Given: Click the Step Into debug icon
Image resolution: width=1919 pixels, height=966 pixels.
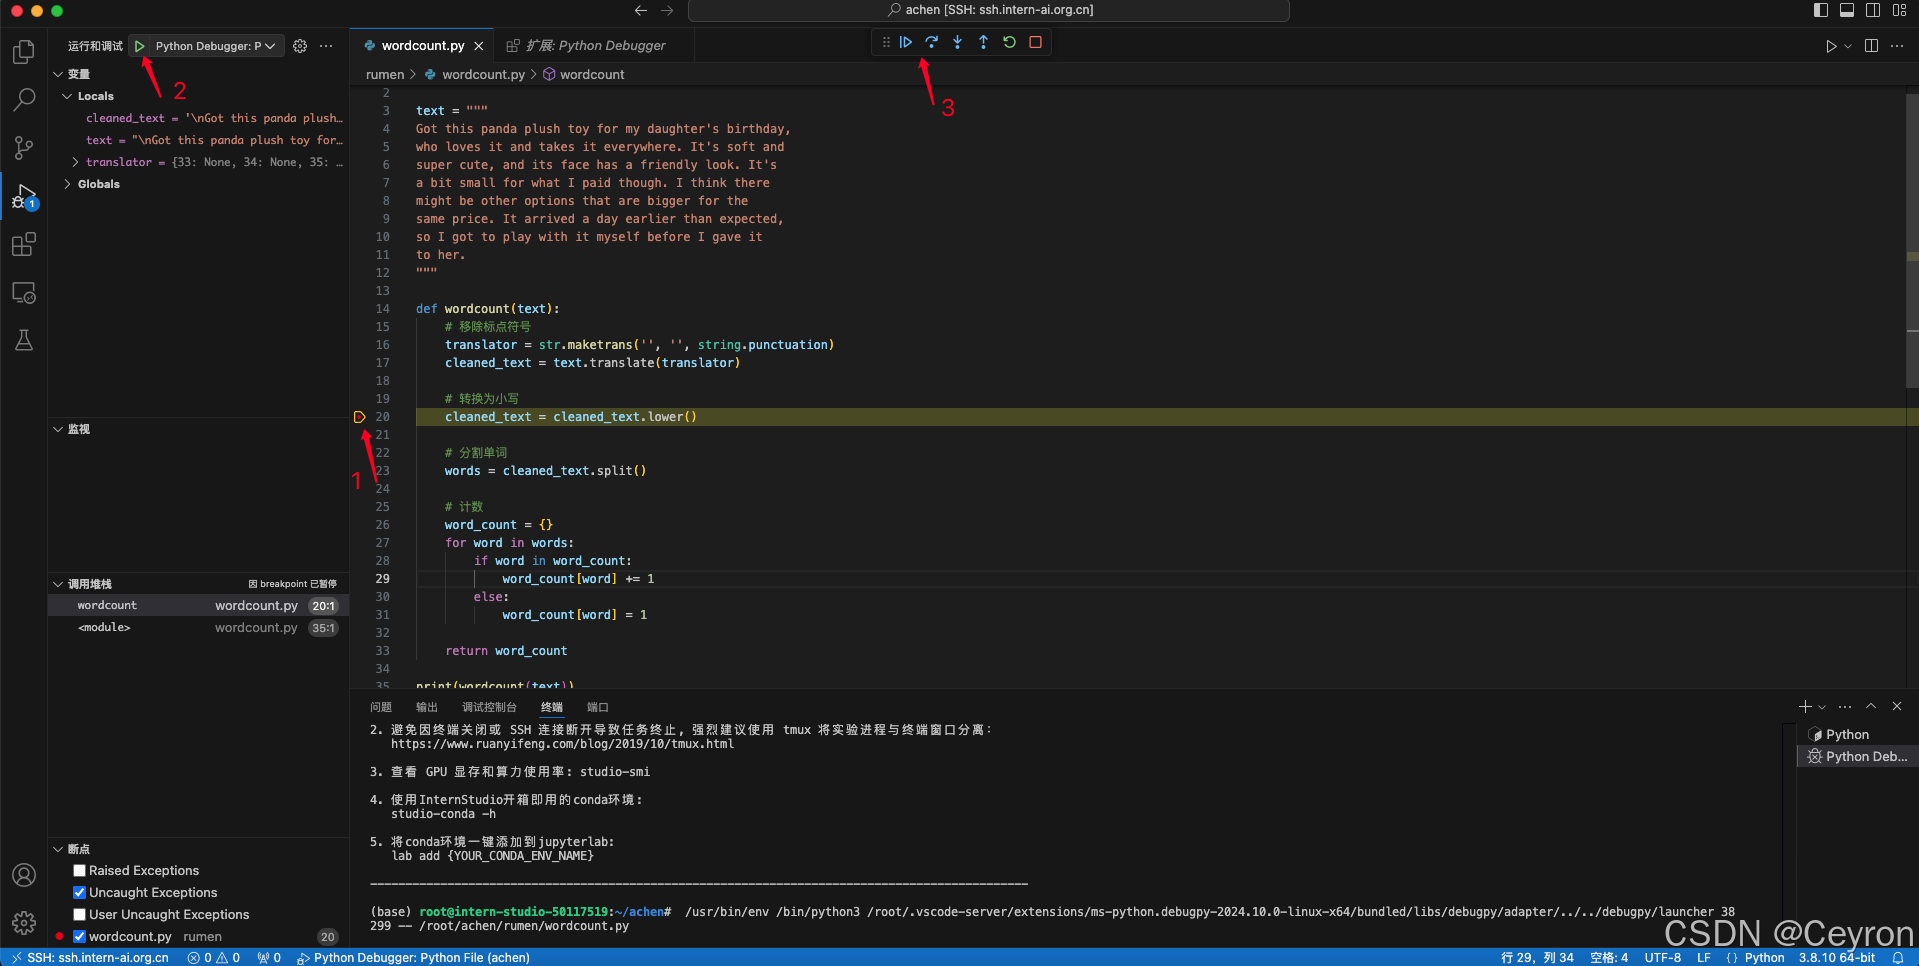Looking at the screenshot, I should [x=957, y=42].
